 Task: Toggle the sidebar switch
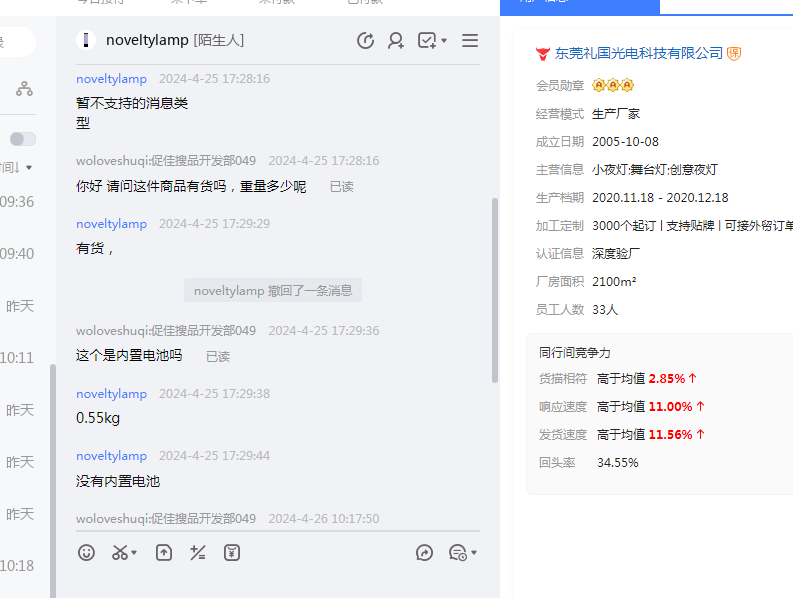click(23, 139)
